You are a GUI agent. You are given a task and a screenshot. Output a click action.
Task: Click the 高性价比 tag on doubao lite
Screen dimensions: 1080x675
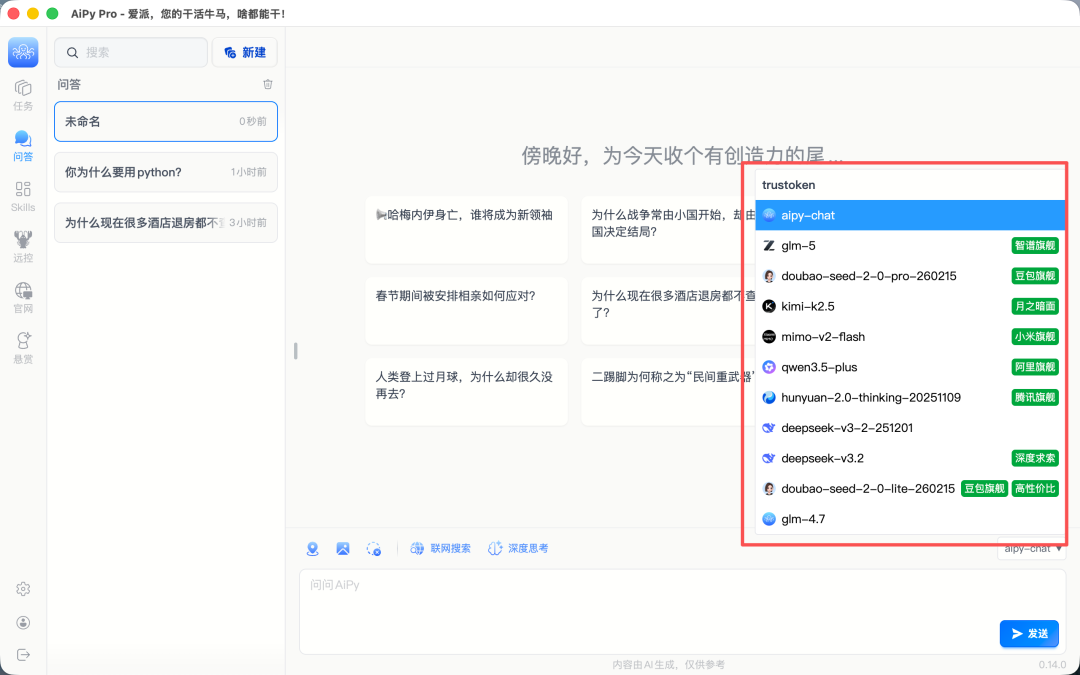coord(1035,488)
